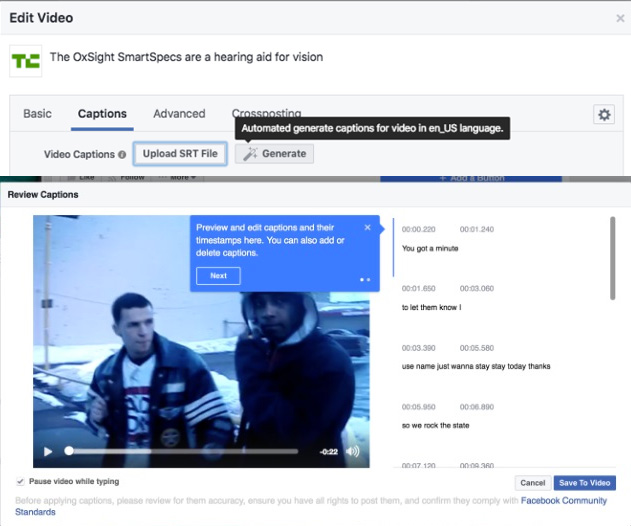Switch to the Basic tab

[x=37, y=113]
